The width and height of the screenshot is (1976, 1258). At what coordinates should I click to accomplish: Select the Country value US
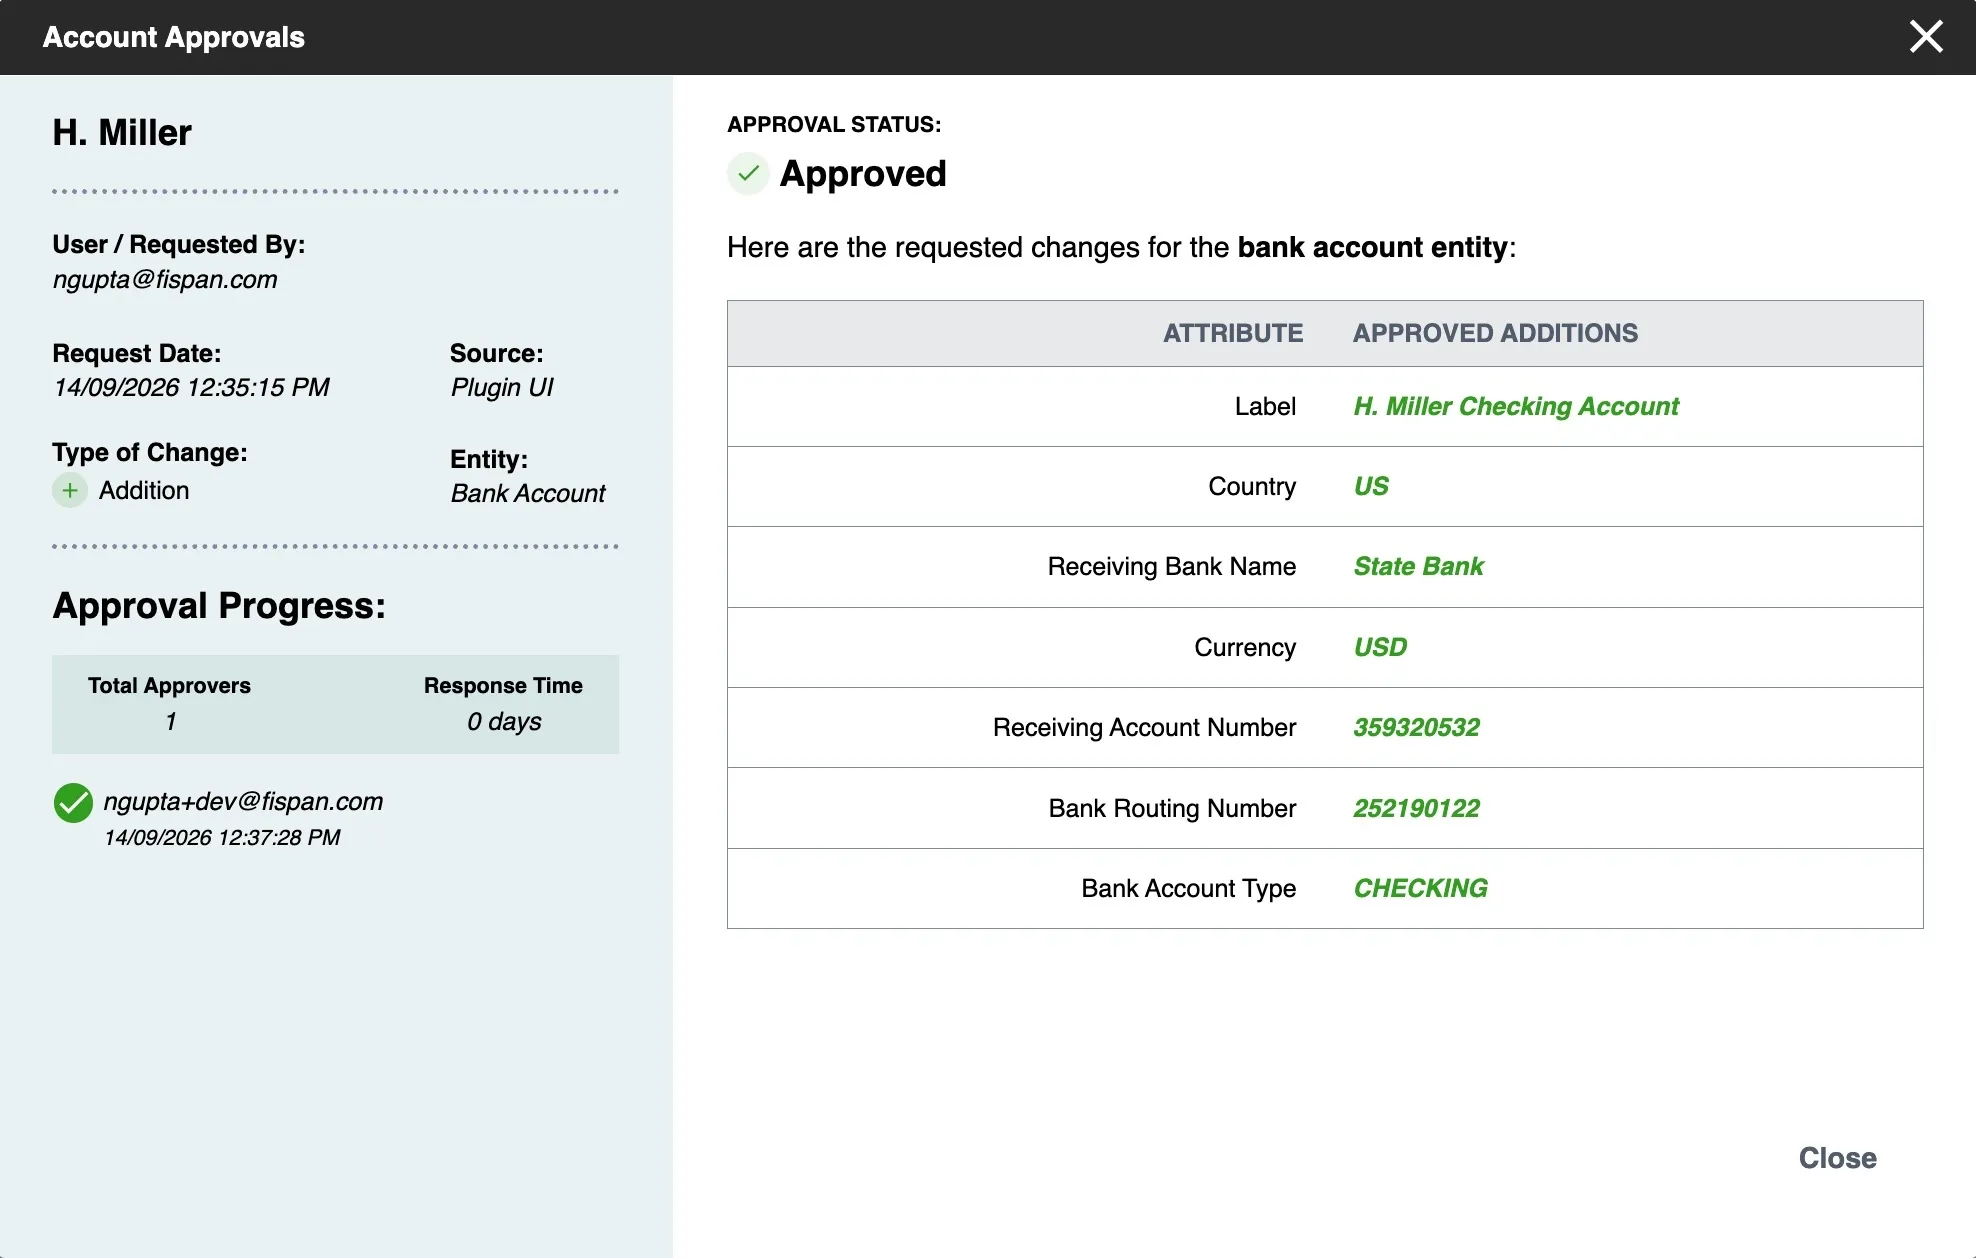coord(1371,487)
